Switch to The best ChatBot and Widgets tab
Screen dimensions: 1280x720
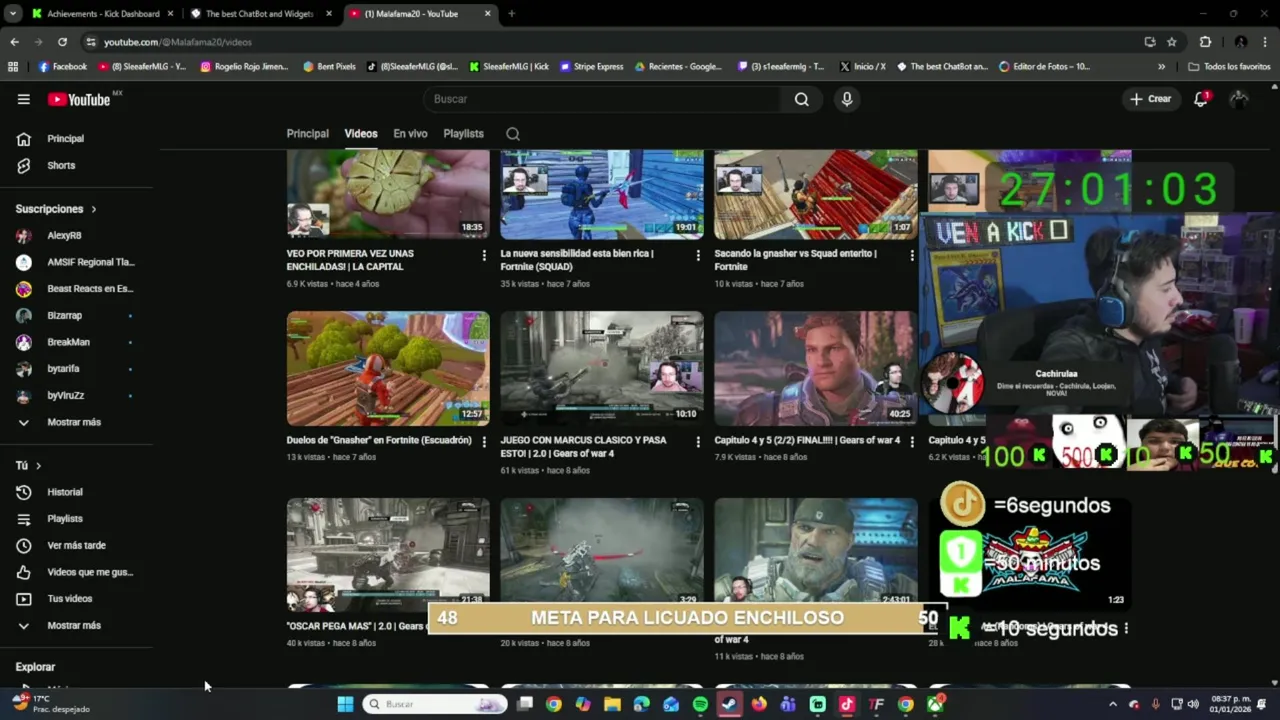click(x=262, y=14)
